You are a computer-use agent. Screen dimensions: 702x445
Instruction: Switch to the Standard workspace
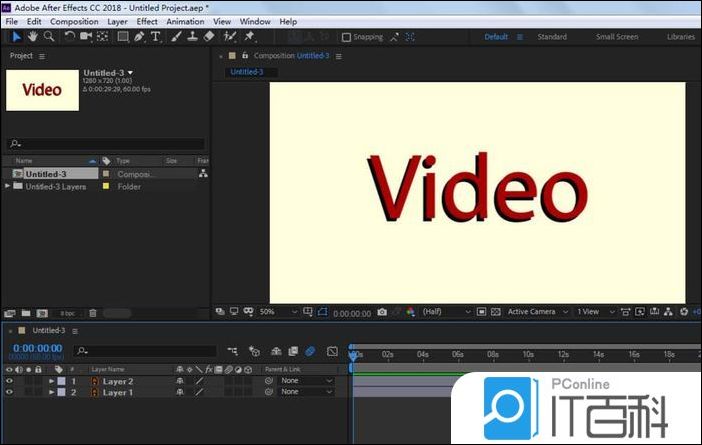click(552, 37)
